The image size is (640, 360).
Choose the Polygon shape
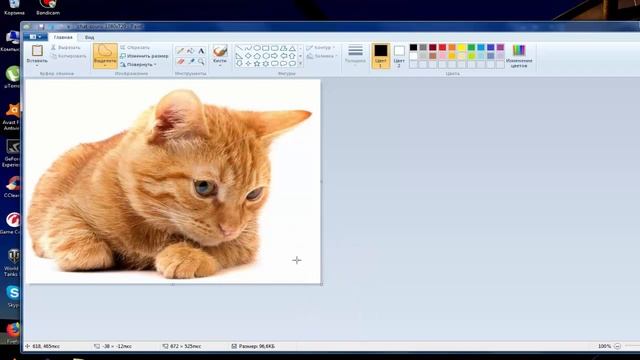(x=283, y=48)
